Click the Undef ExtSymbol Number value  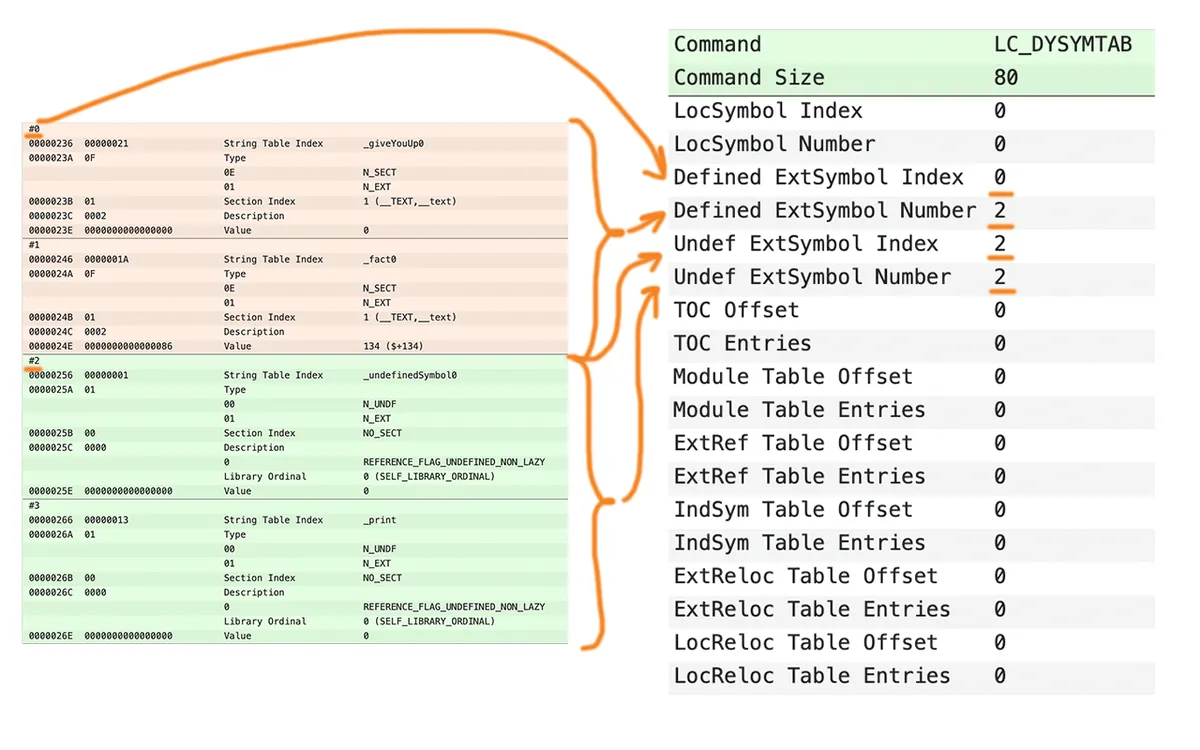pos(999,277)
